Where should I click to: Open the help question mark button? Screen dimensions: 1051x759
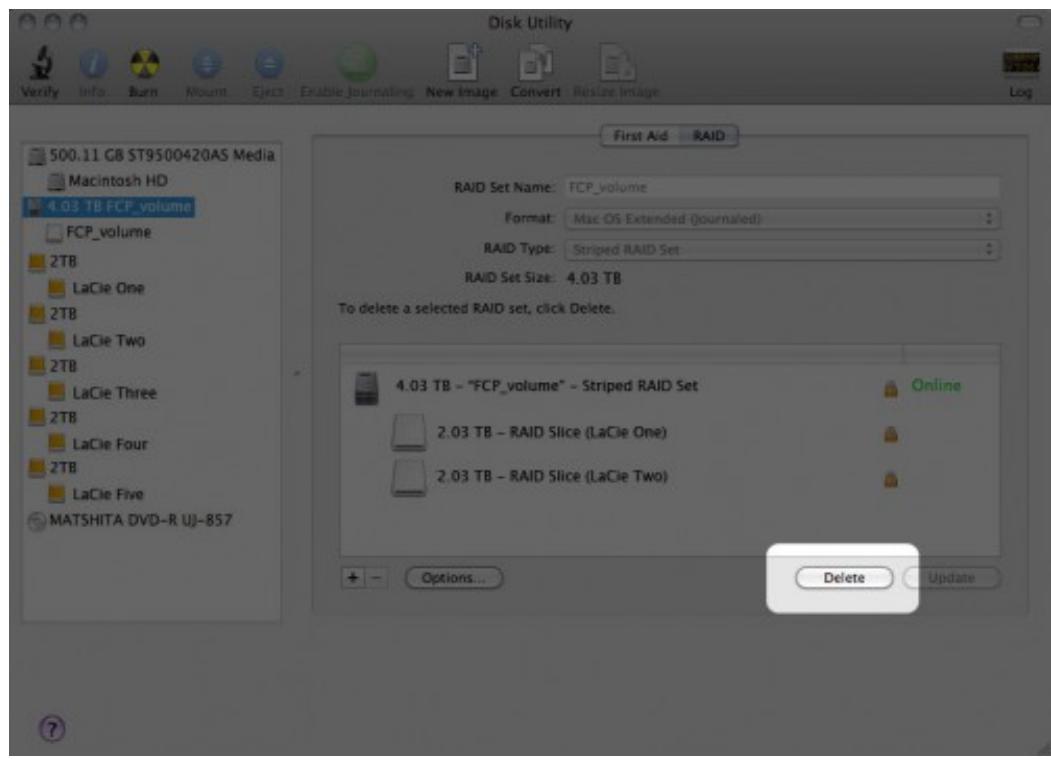point(52,728)
